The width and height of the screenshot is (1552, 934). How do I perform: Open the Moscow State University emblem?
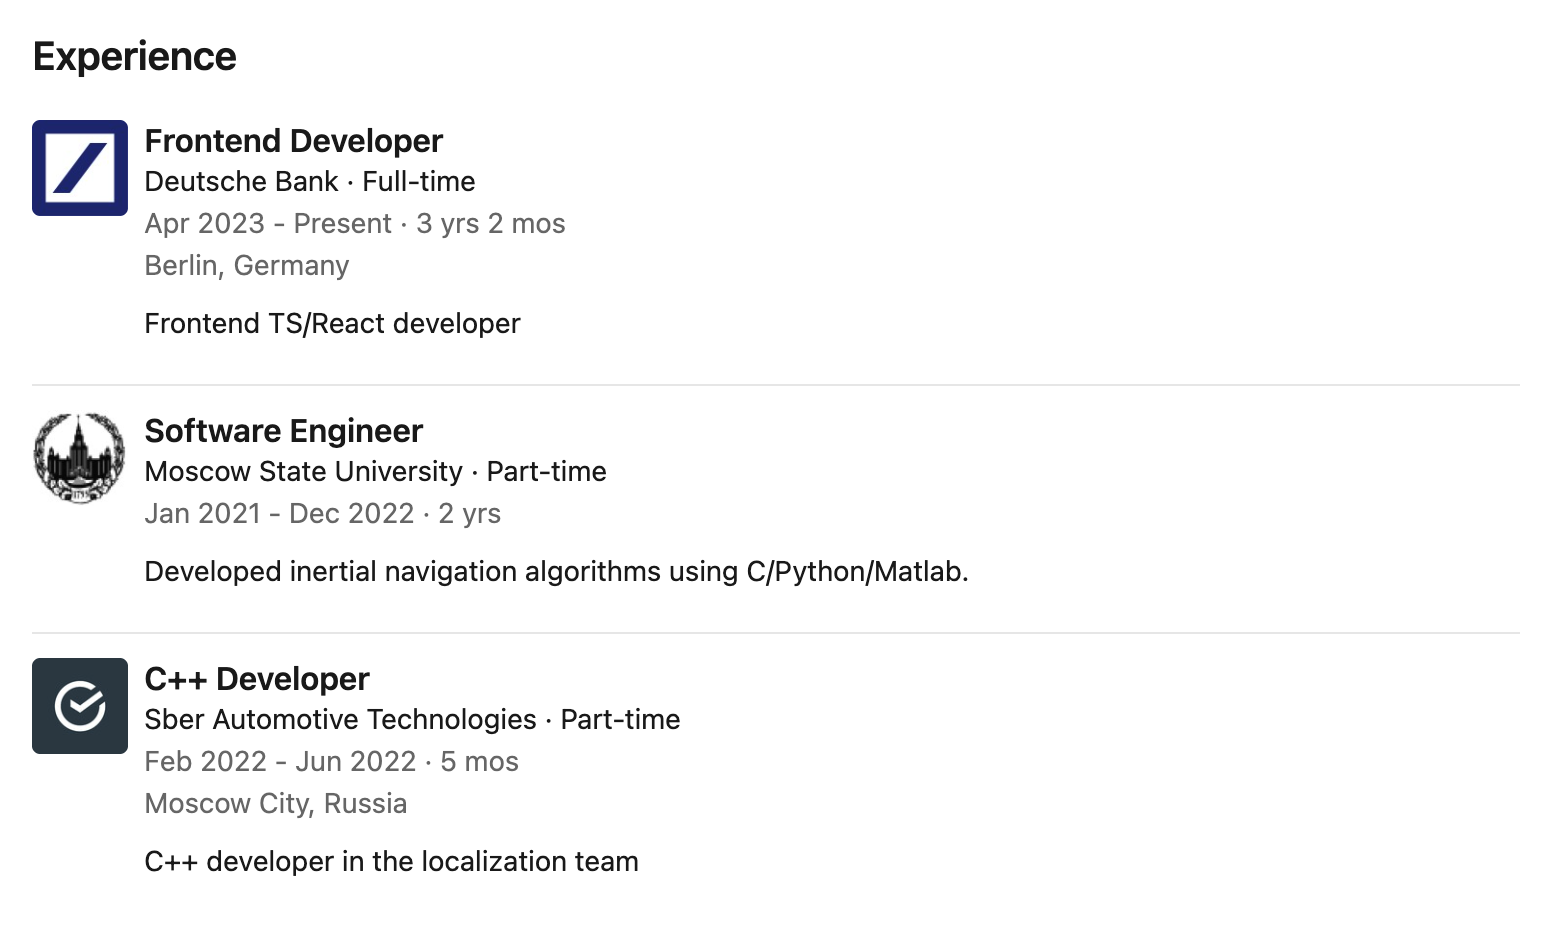tap(80, 458)
